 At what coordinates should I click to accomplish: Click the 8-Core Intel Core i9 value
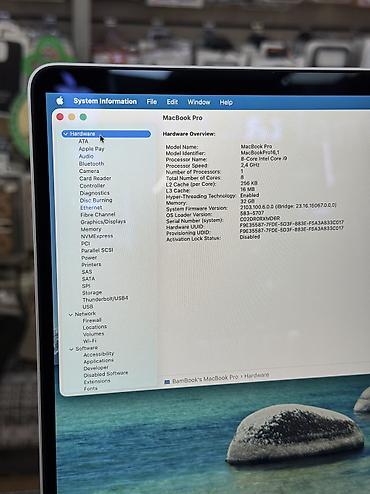264,159
